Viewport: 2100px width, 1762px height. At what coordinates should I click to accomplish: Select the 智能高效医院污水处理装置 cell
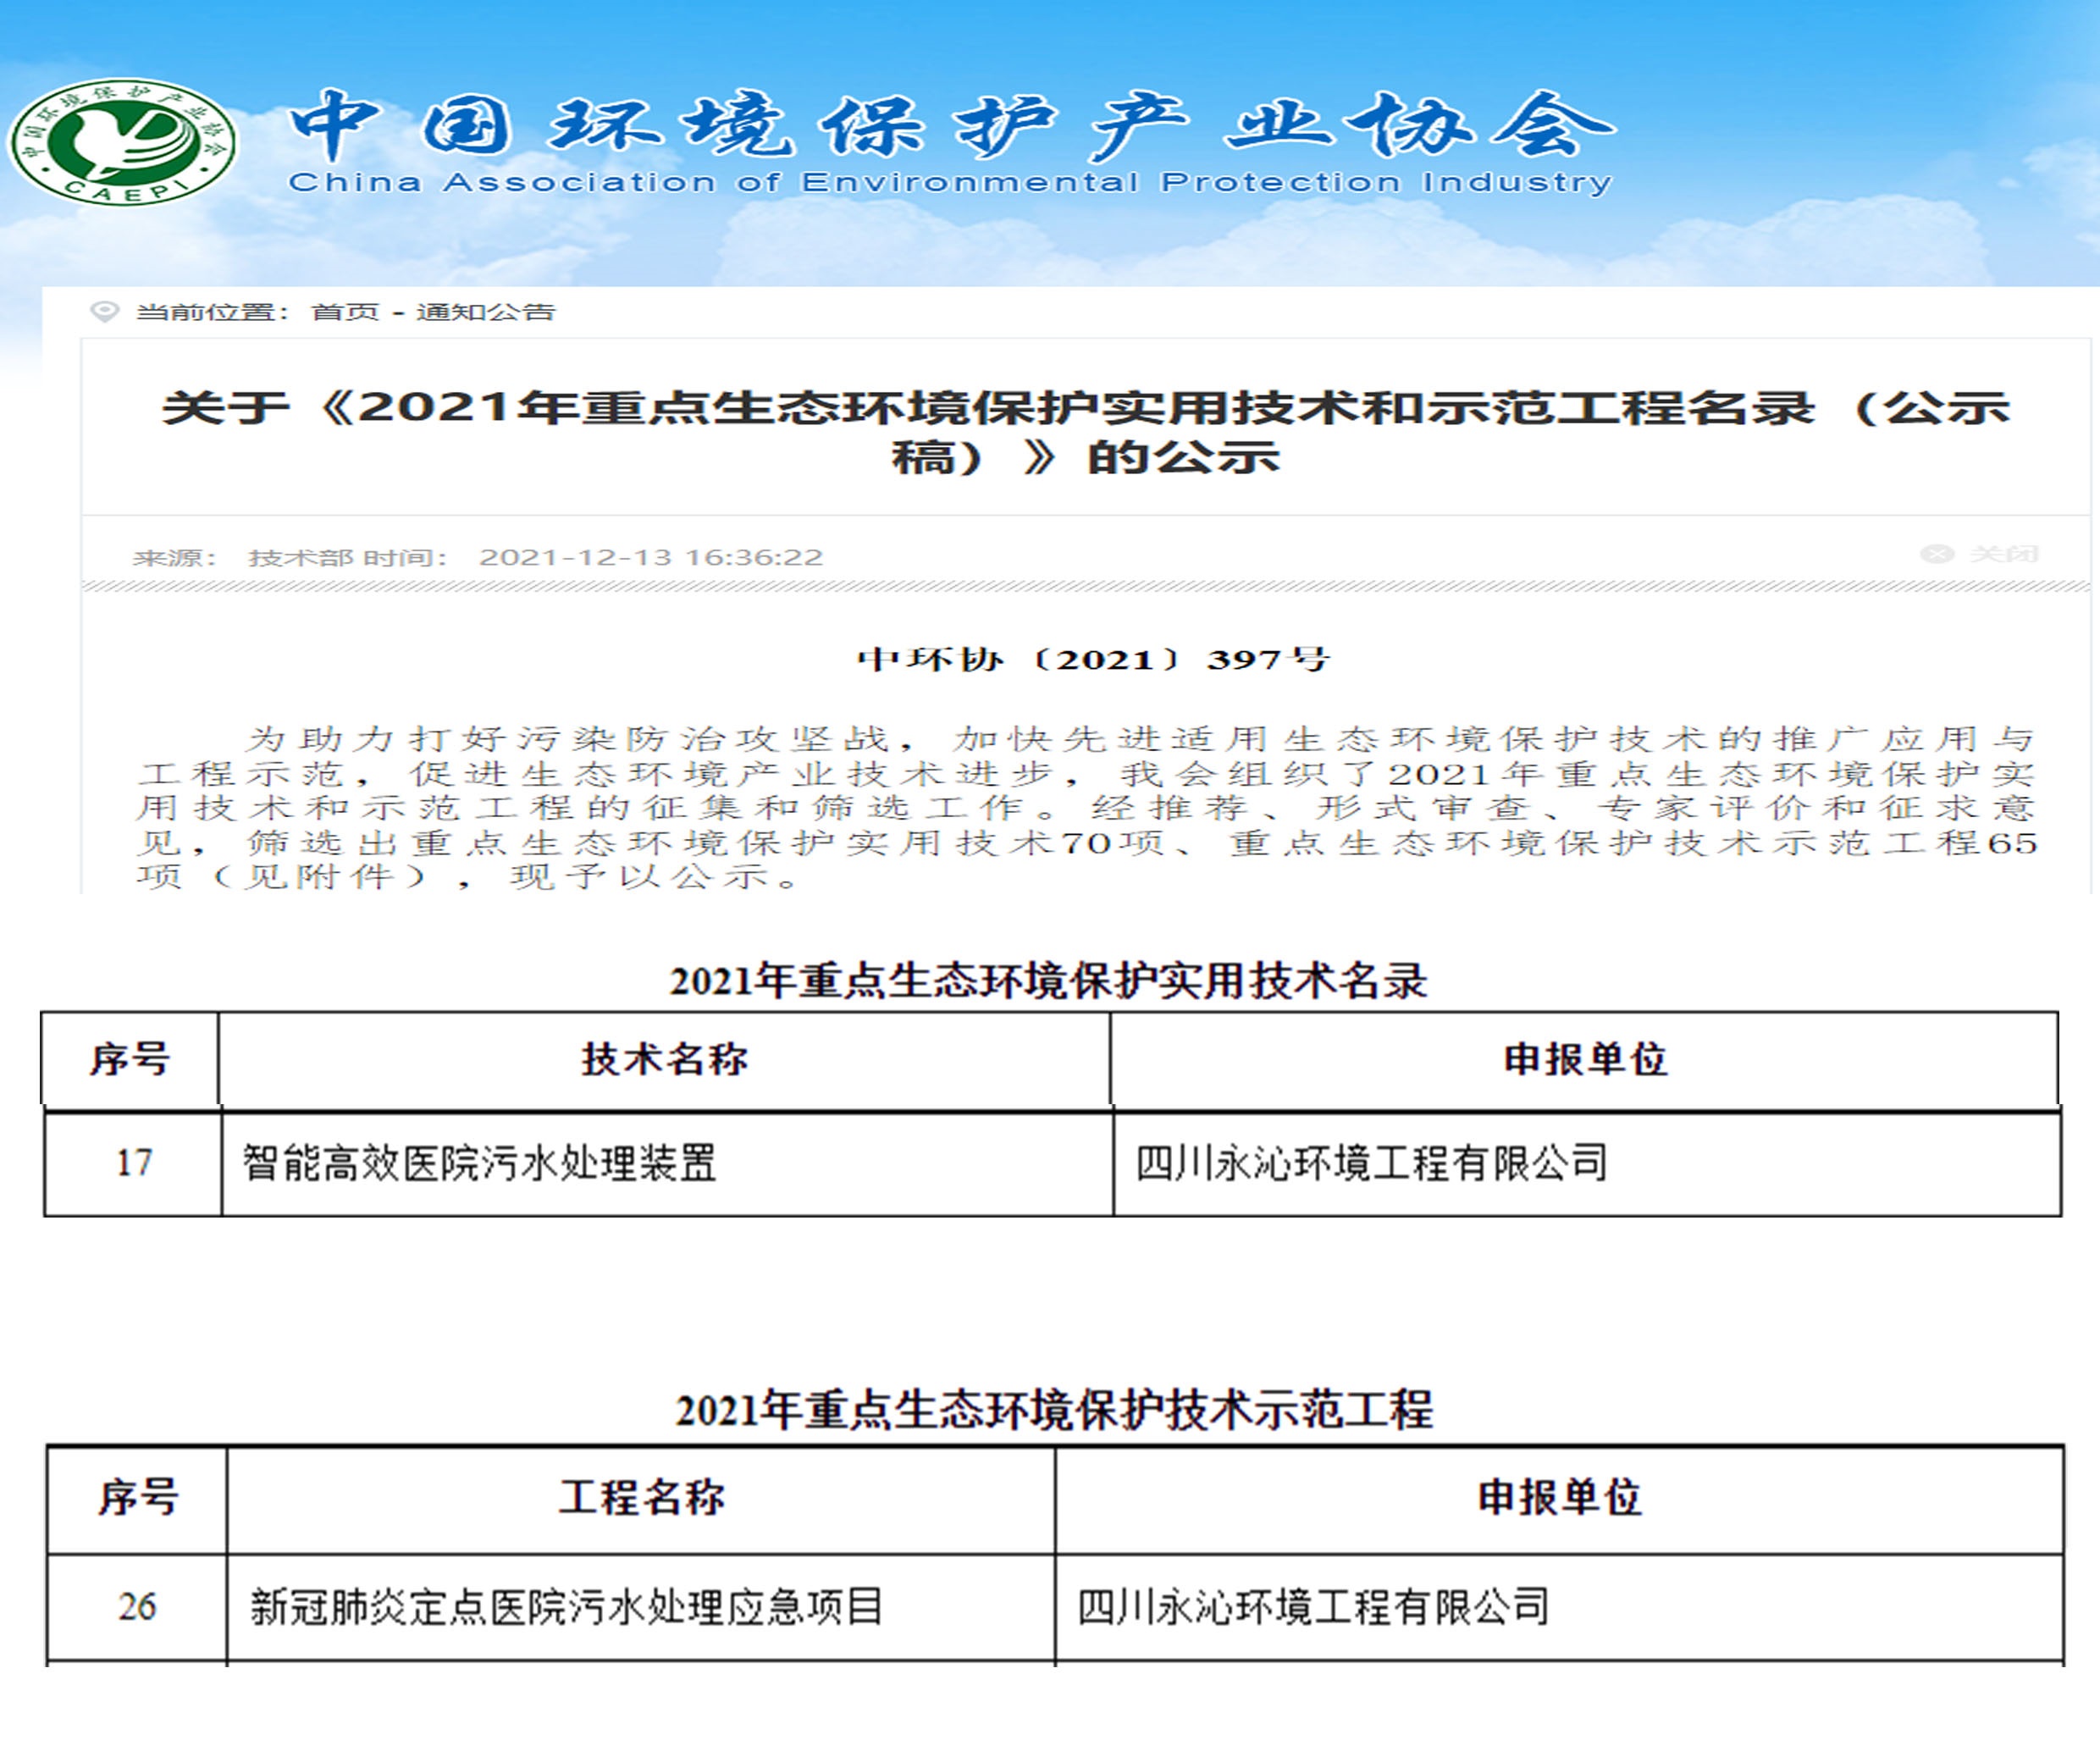(480, 1163)
